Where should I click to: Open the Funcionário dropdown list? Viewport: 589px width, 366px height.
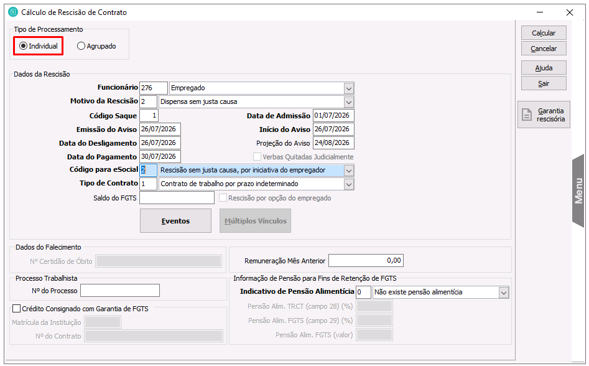(x=349, y=88)
